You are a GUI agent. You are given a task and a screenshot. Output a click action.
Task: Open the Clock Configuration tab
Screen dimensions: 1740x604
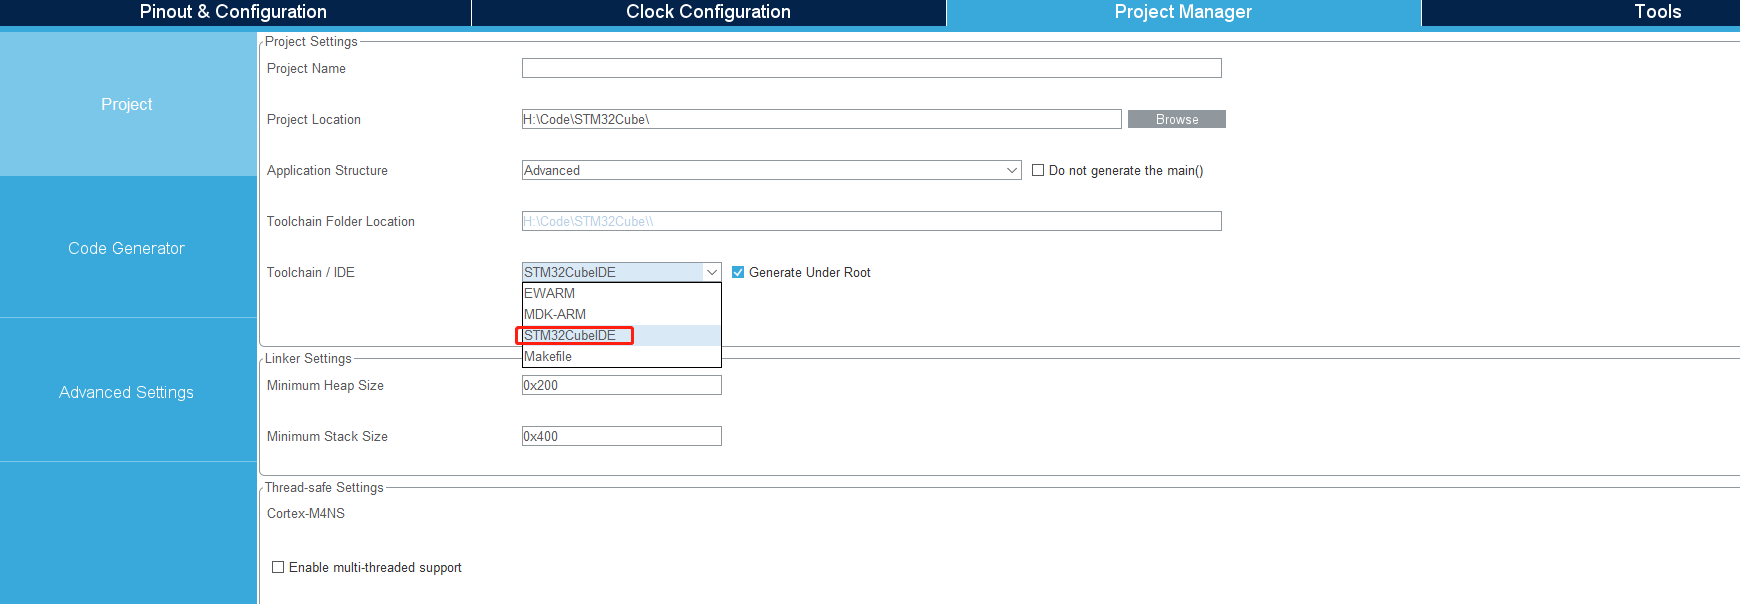[708, 12]
